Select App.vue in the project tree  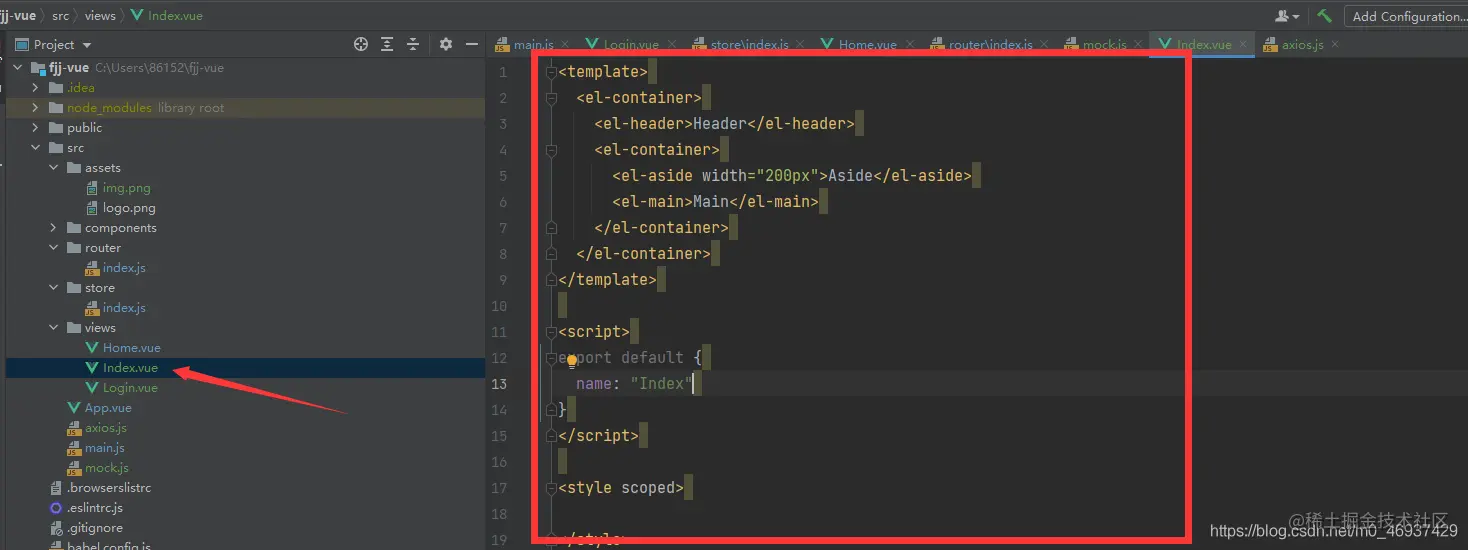pyautogui.click(x=108, y=408)
